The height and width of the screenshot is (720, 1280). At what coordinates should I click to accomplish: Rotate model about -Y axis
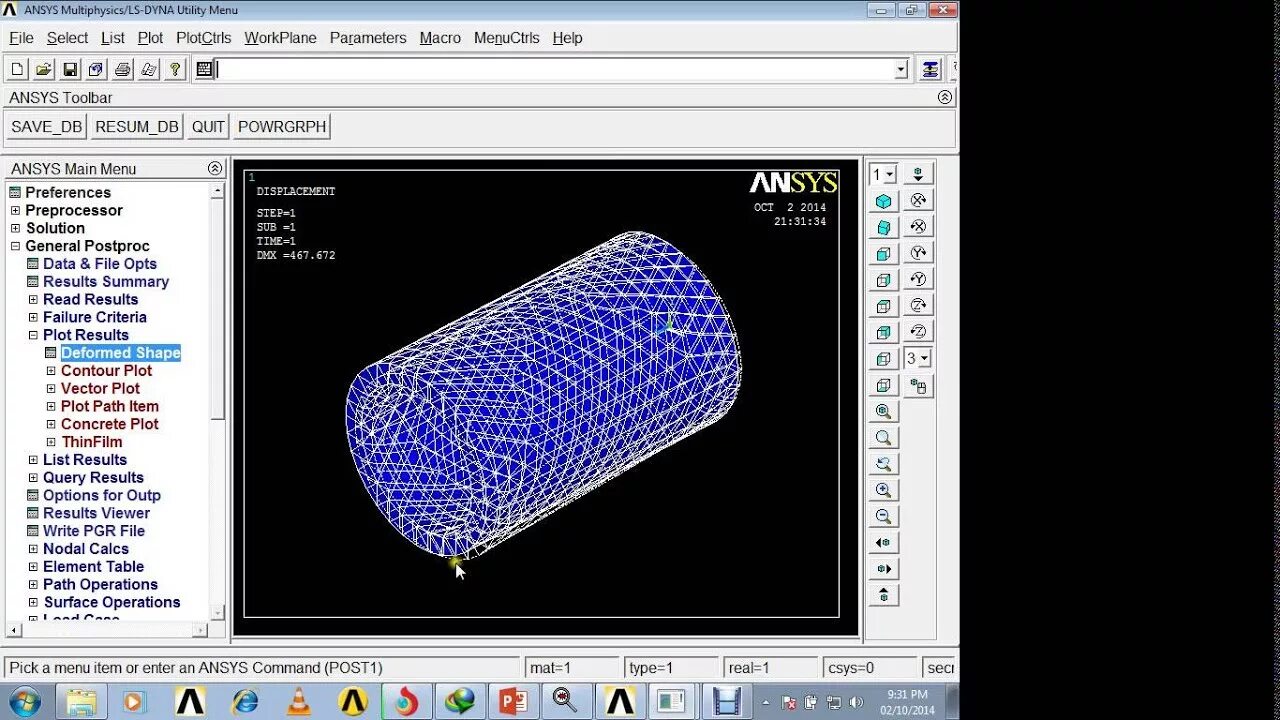[918, 279]
